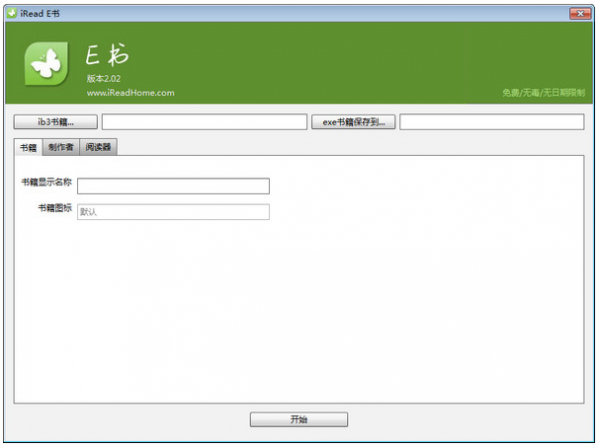Click the www.iReadHome.com website text

[130, 93]
